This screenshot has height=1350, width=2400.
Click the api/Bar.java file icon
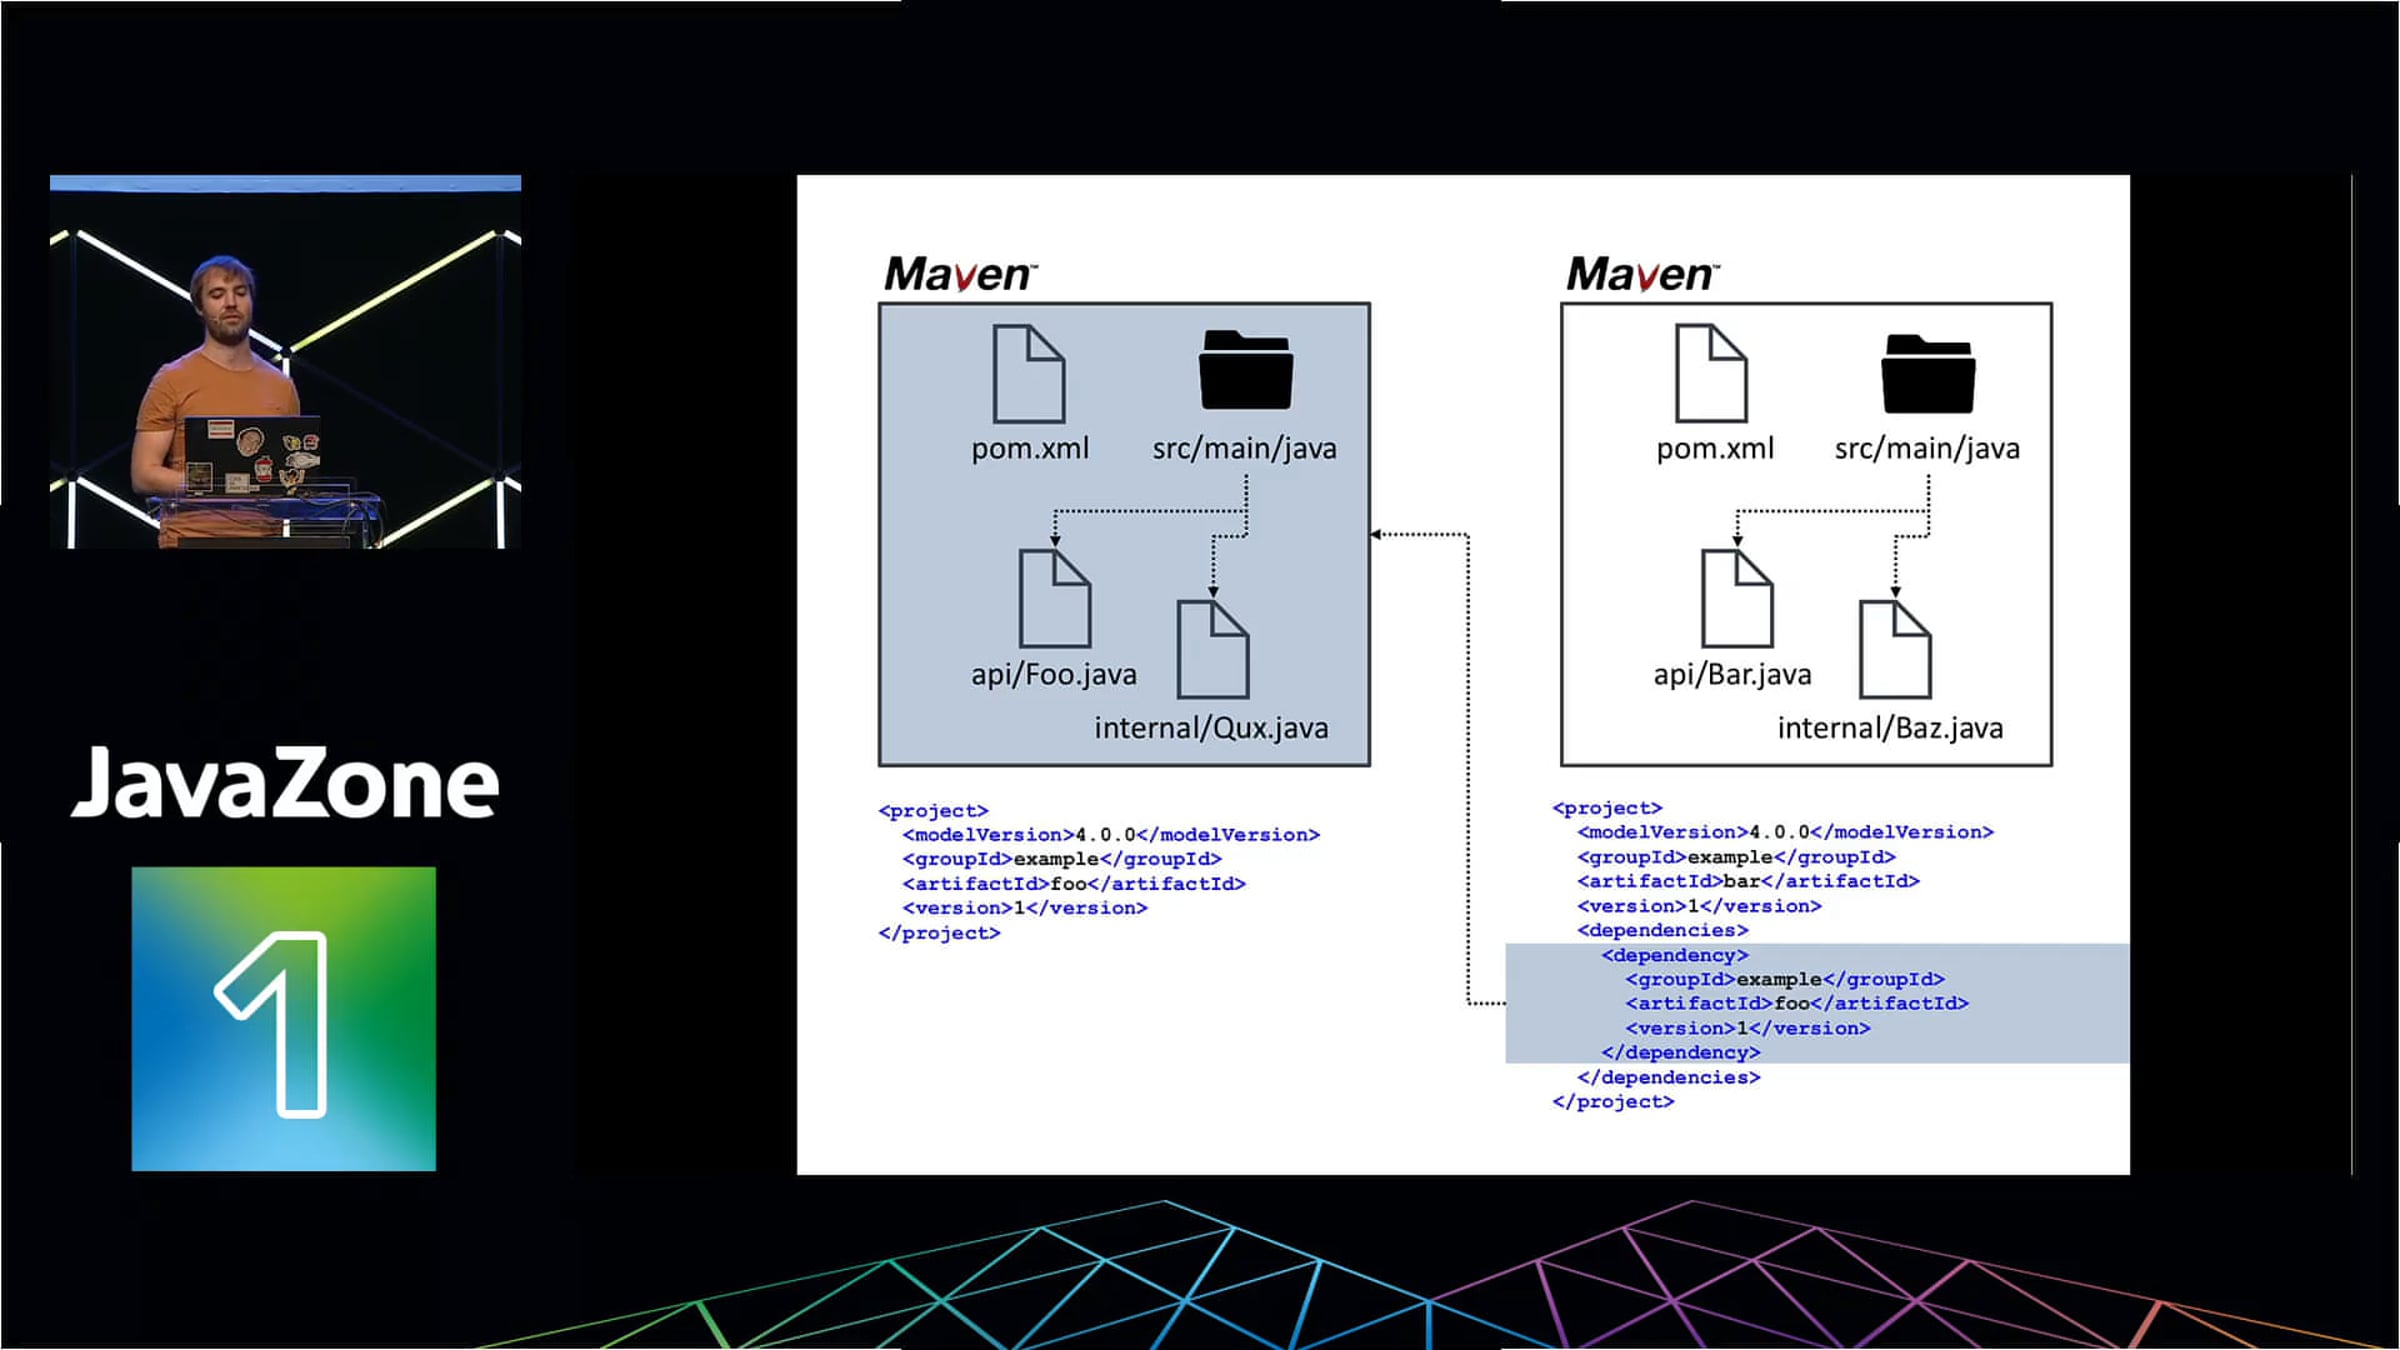click(x=1737, y=598)
